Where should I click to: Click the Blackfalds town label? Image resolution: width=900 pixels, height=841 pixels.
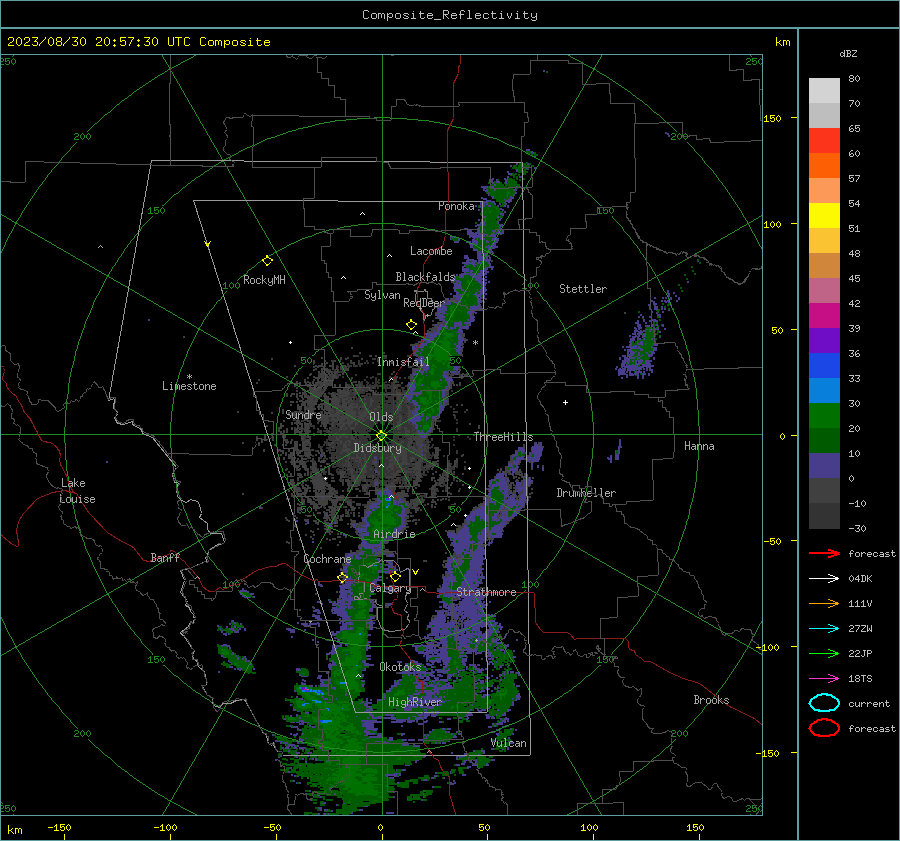pyautogui.click(x=425, y=277)
